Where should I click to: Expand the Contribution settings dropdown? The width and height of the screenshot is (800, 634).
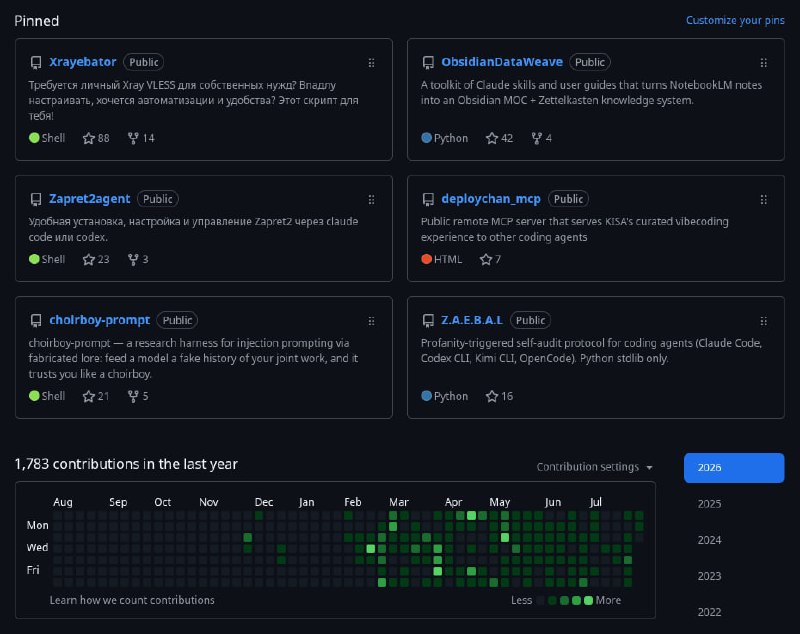(594, 467)
